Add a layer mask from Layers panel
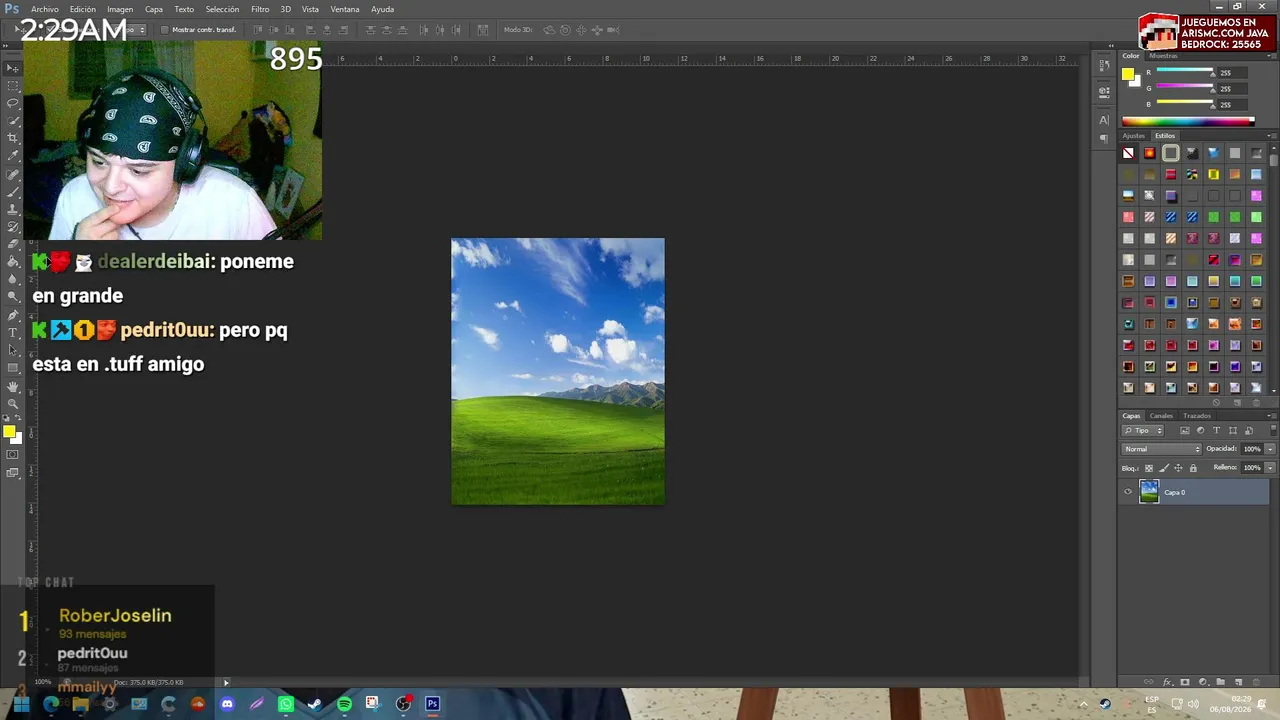The image size is (1280, 720). (1185, 682)
